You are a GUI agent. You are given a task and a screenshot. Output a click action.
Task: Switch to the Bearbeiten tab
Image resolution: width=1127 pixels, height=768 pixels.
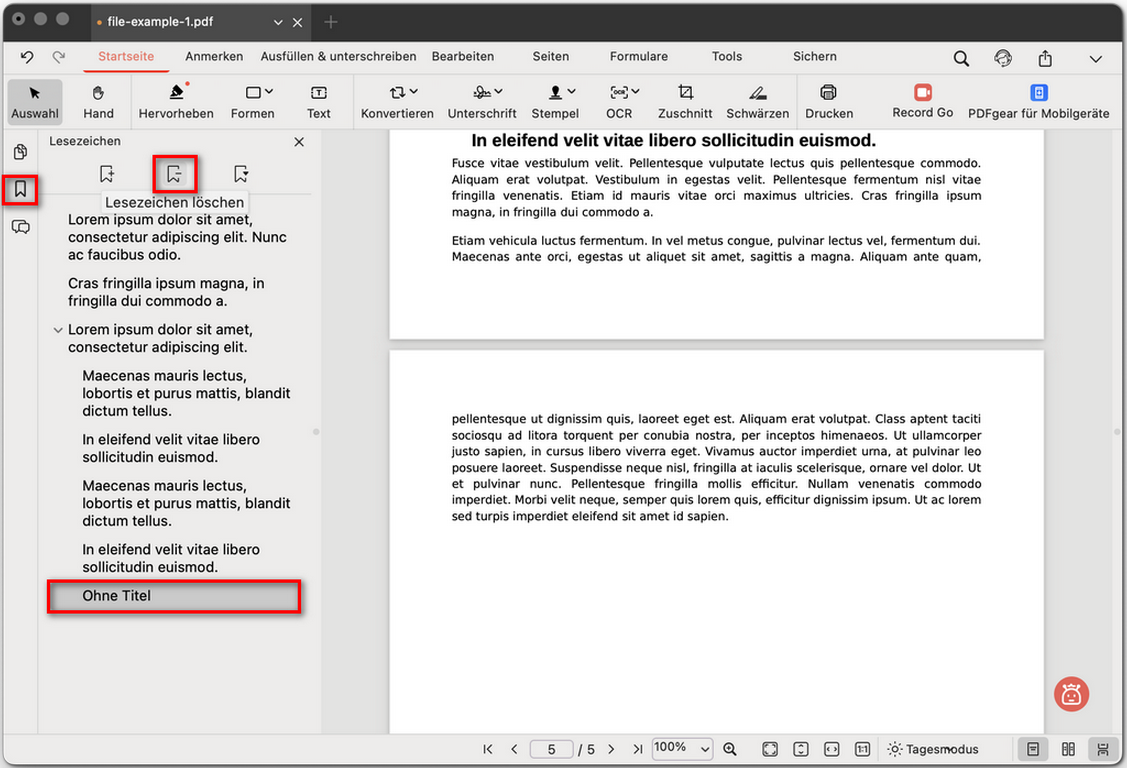tap(463, 57)
